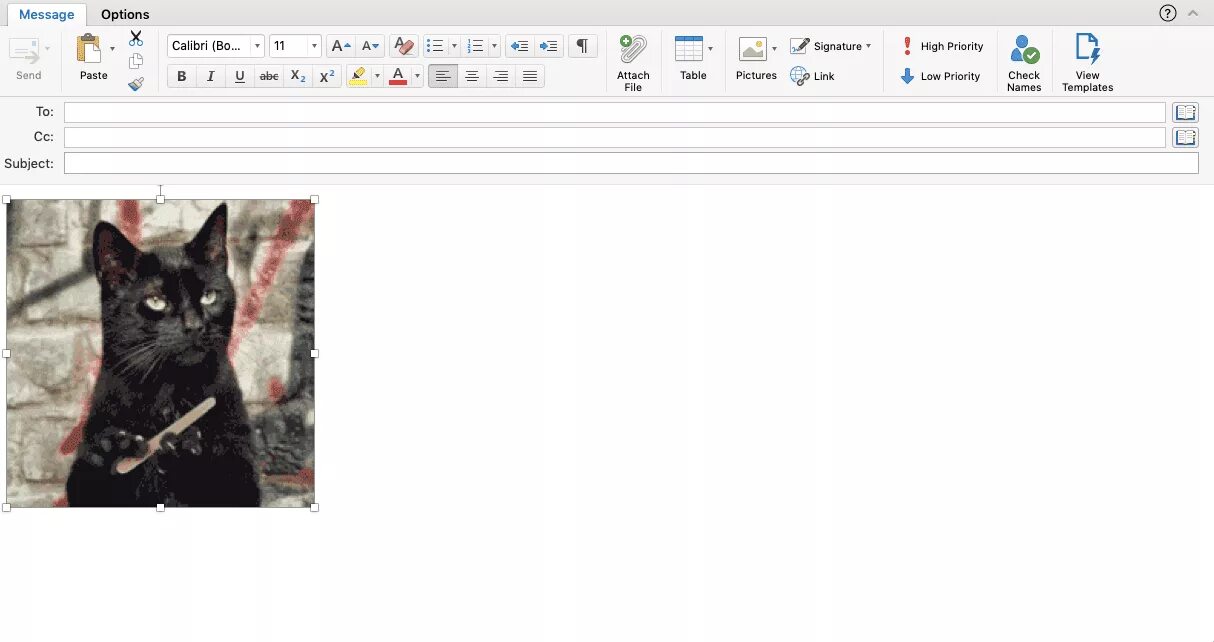Collapse the ribbon with the chevron
This screenshot has width=1214, height=642.
(1193, 13)
